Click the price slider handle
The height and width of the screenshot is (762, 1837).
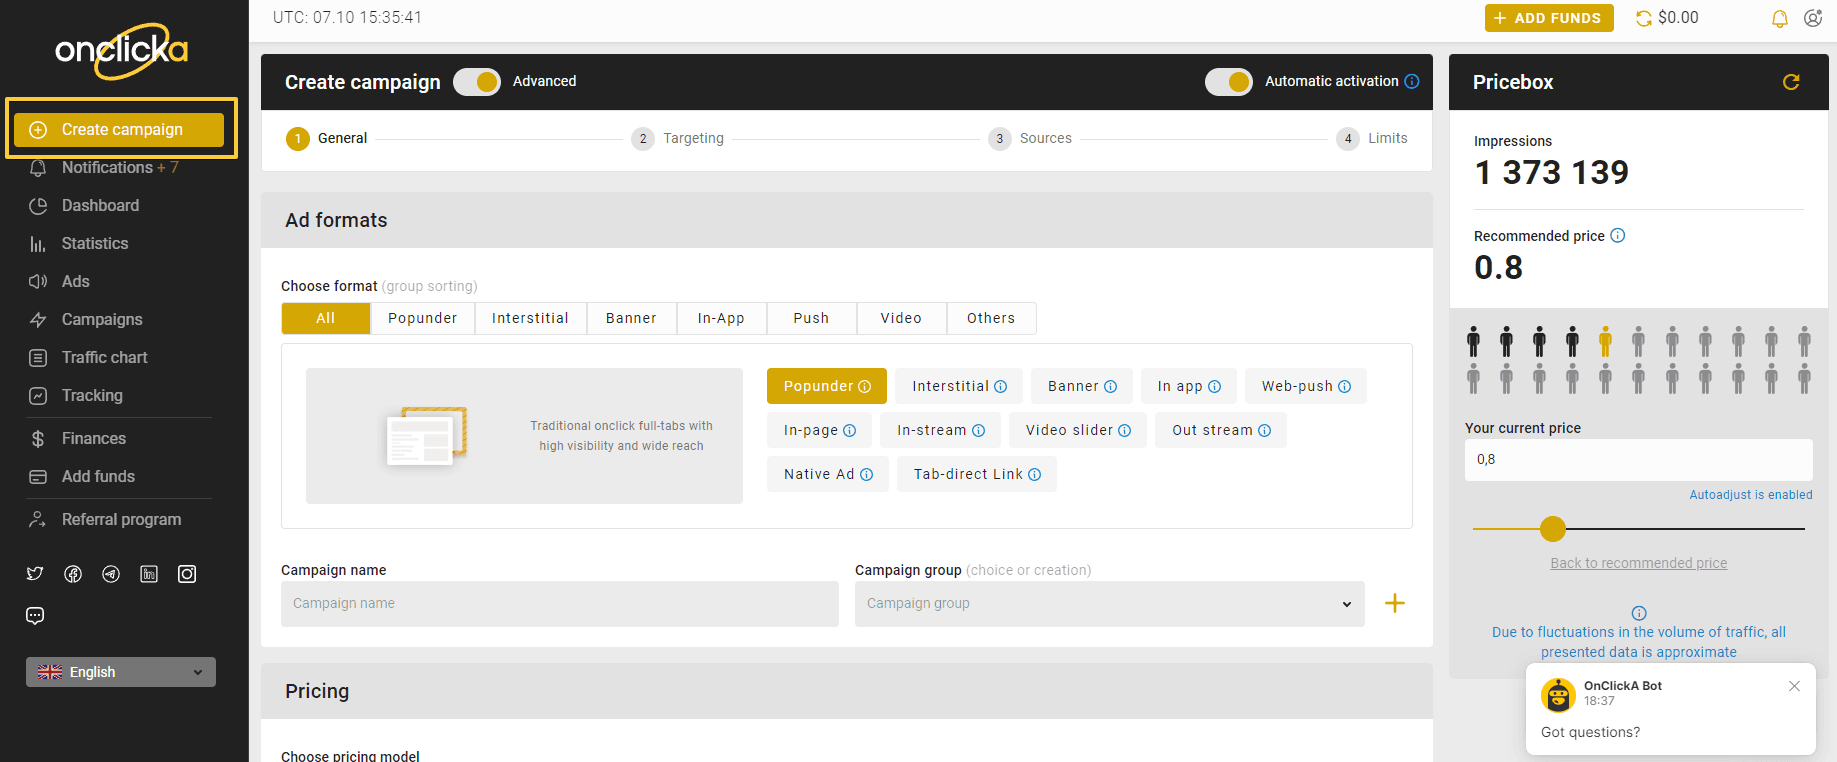tap(1552, 528)
